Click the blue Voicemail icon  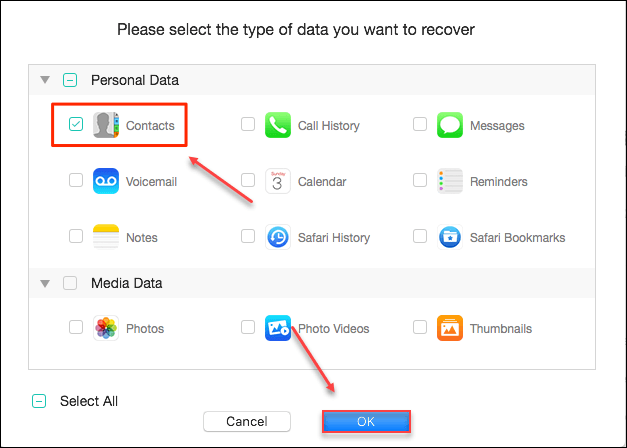coord(106,181)
